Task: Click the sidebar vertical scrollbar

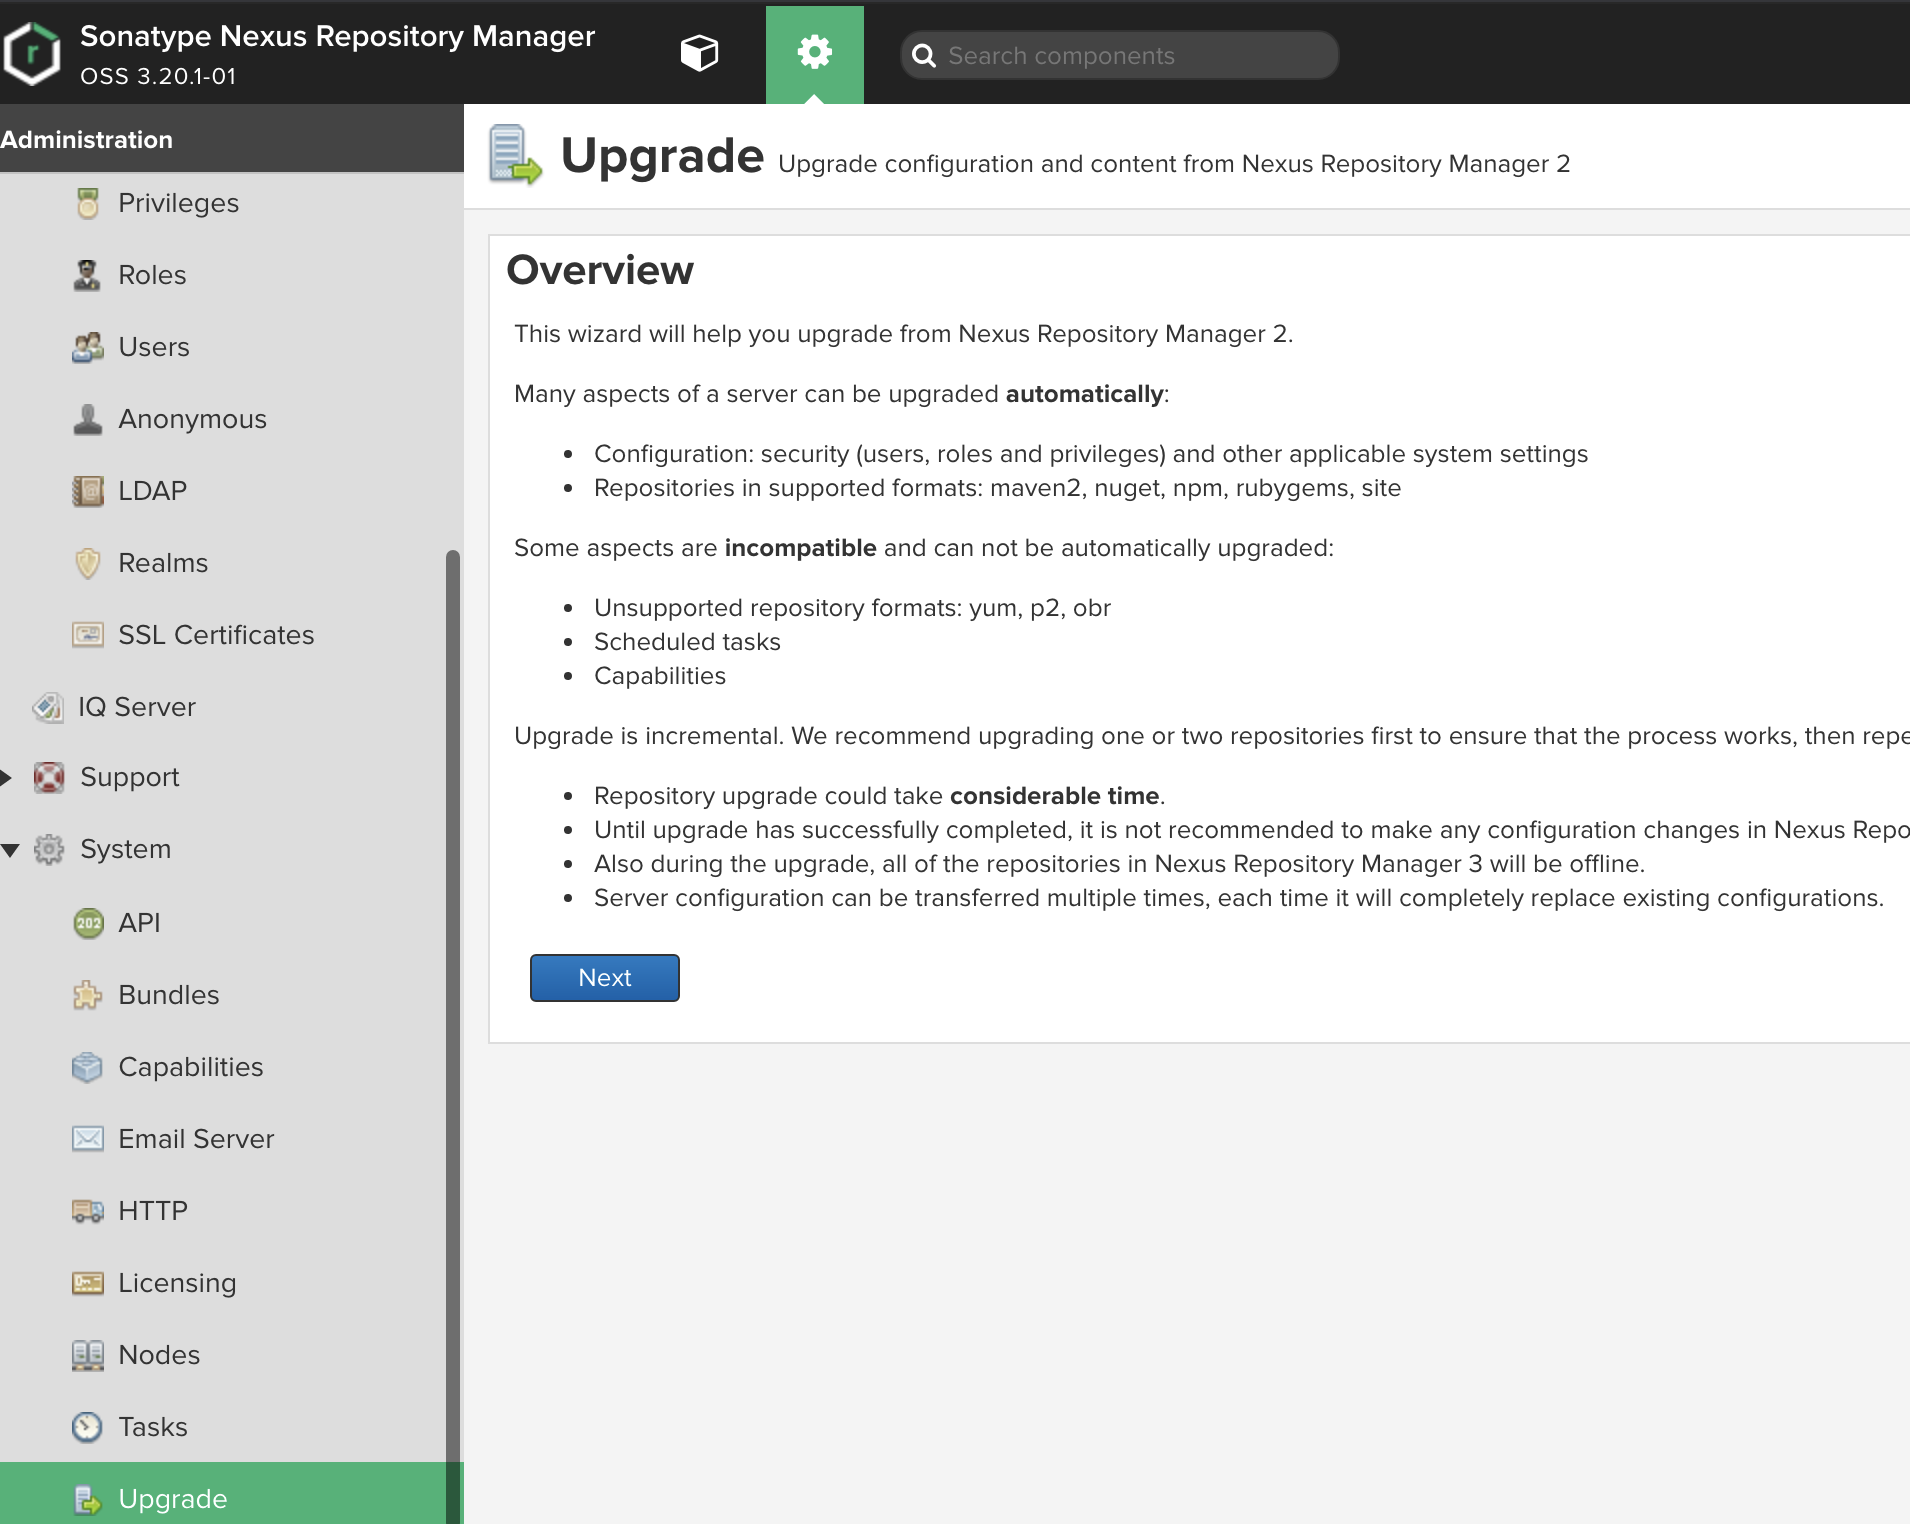Action: click(x=453, y=1037)
